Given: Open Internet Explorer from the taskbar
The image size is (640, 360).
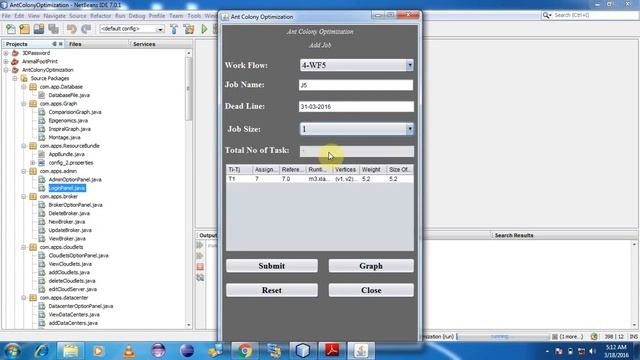Looking at the screenshot, I should point(42,351).
